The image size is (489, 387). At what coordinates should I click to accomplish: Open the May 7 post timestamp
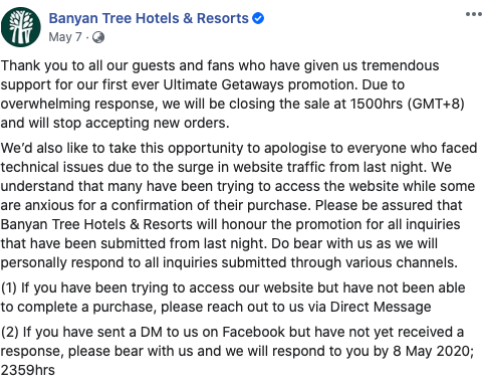coord(65,37)
